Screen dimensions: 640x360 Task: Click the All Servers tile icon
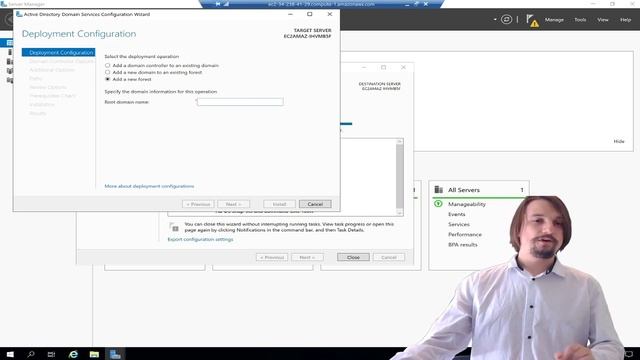(x=439, y=189)
